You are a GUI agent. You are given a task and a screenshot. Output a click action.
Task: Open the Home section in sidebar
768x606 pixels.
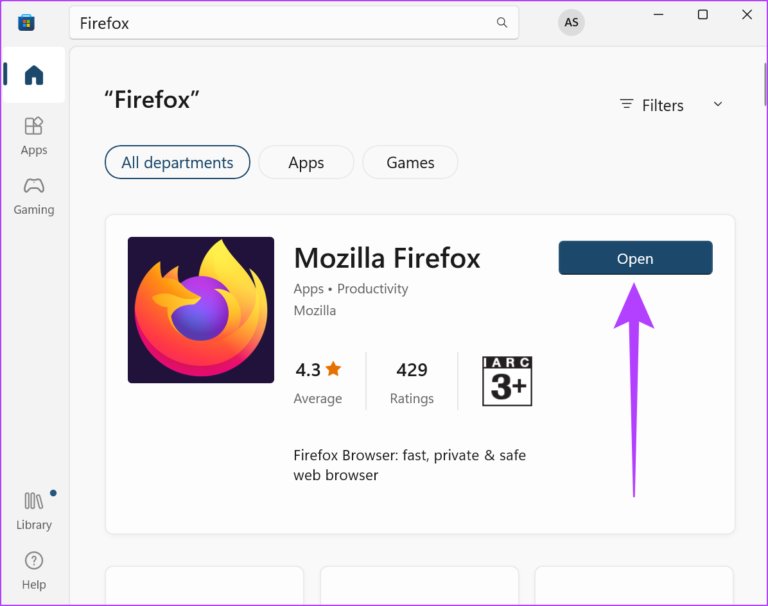[33, 75]
